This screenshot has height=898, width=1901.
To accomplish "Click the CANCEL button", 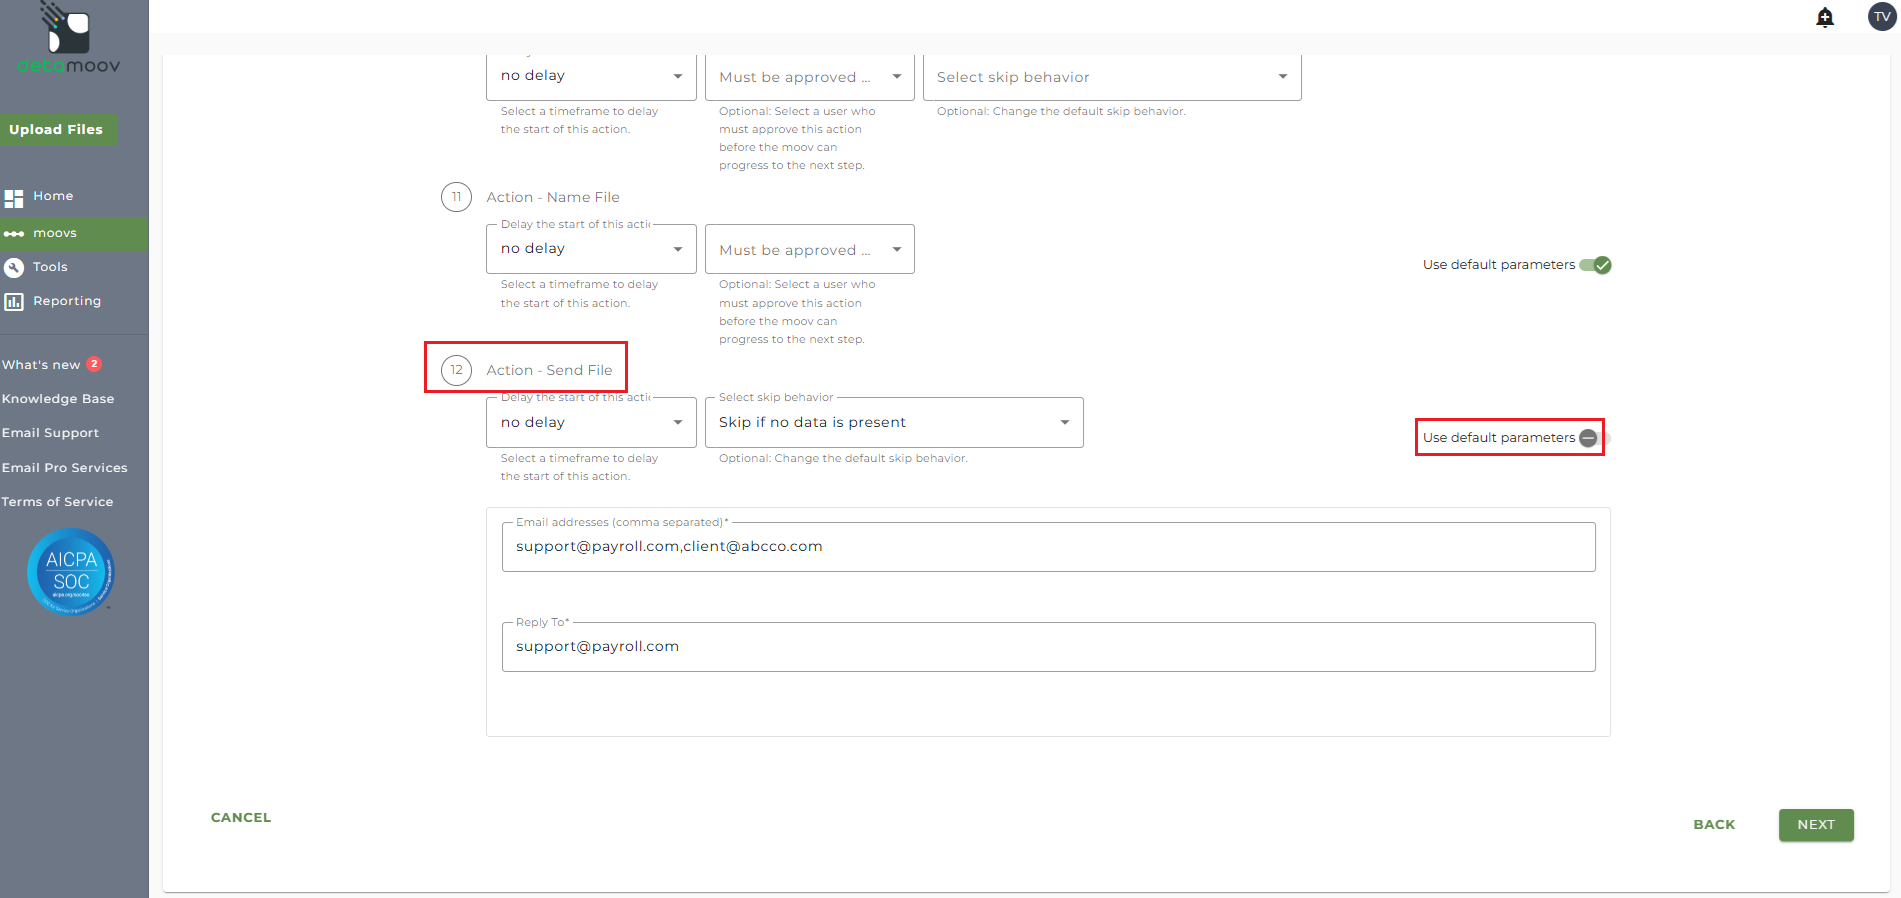I will (241, 818).
